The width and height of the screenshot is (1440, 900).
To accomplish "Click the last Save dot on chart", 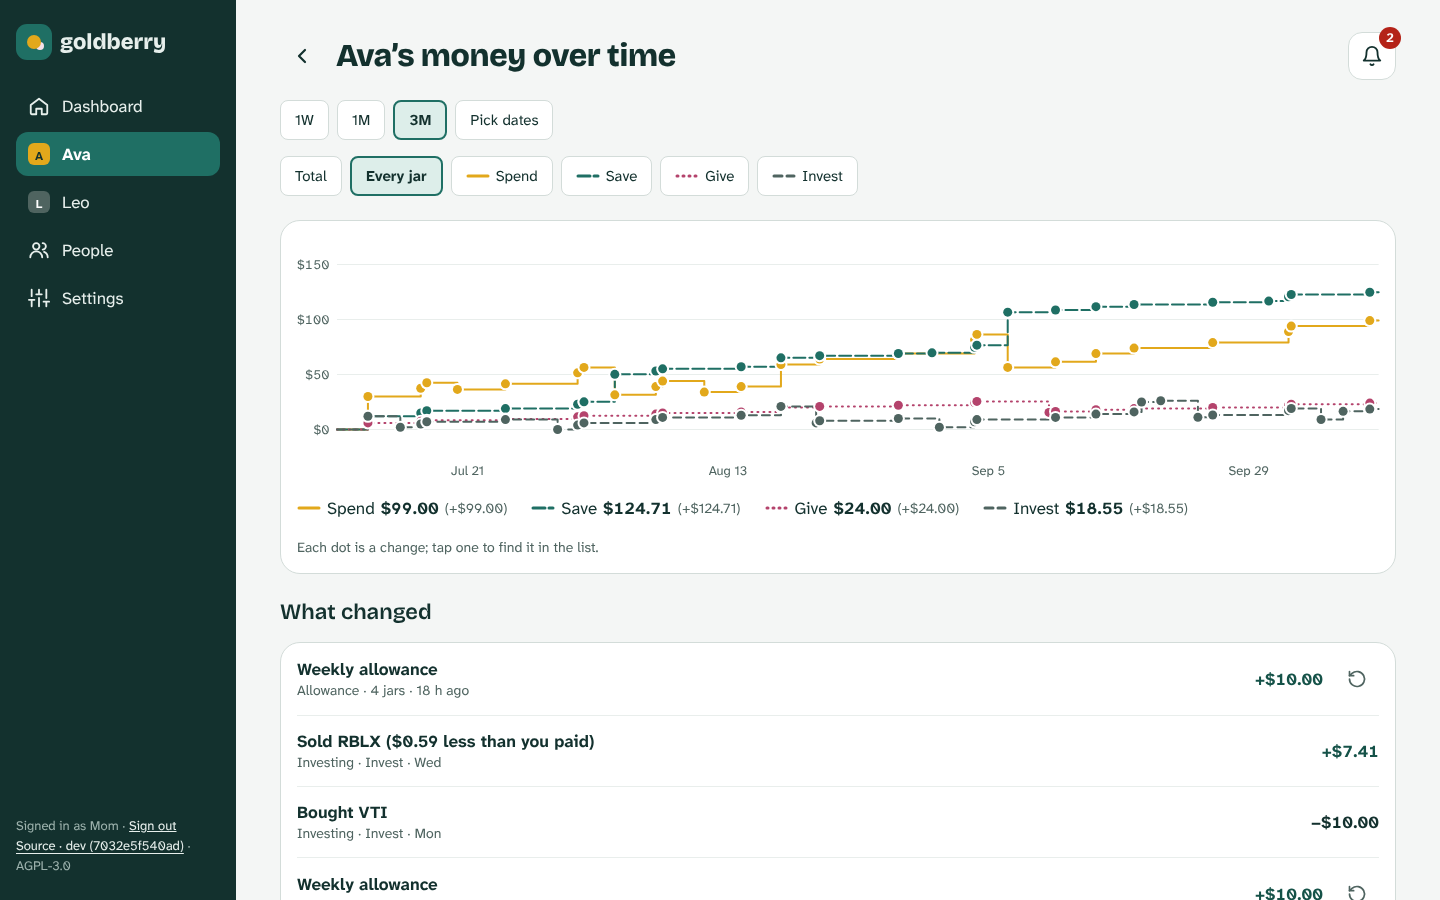I will coord(1370,293).
